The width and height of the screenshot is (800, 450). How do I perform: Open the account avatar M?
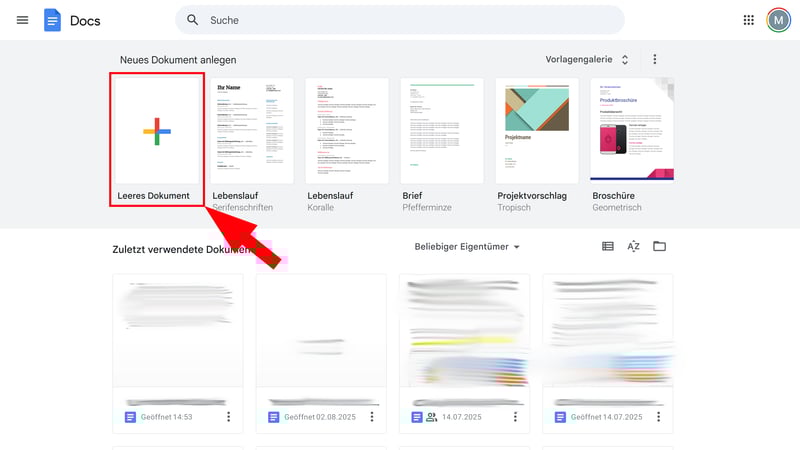778,20
